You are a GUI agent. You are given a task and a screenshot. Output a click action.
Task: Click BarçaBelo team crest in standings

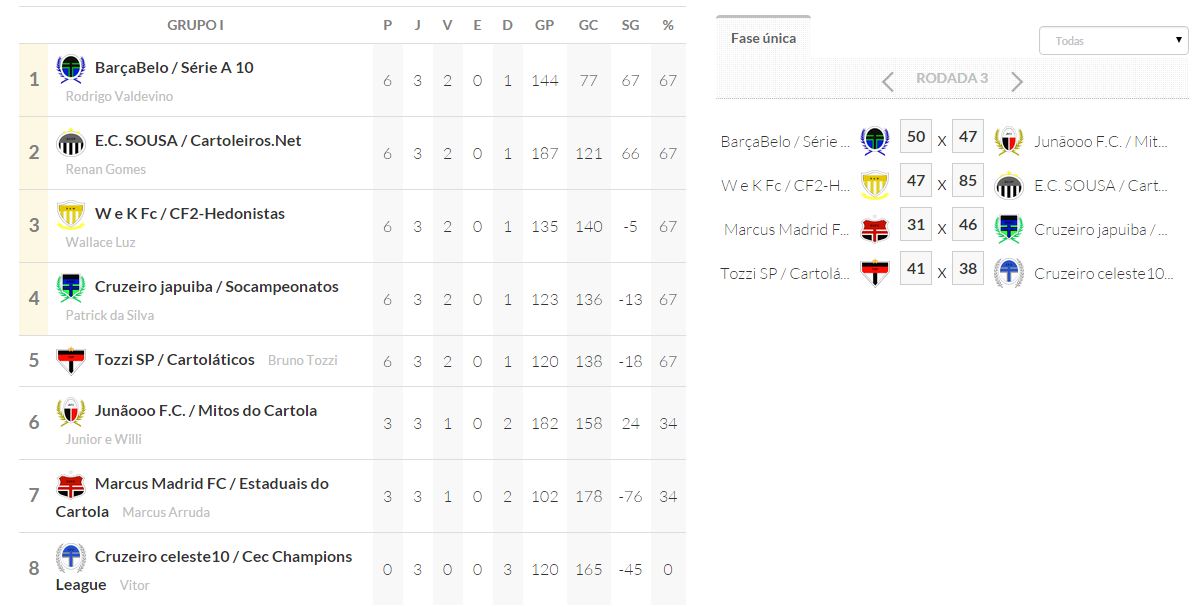click(x=71, y=69)
